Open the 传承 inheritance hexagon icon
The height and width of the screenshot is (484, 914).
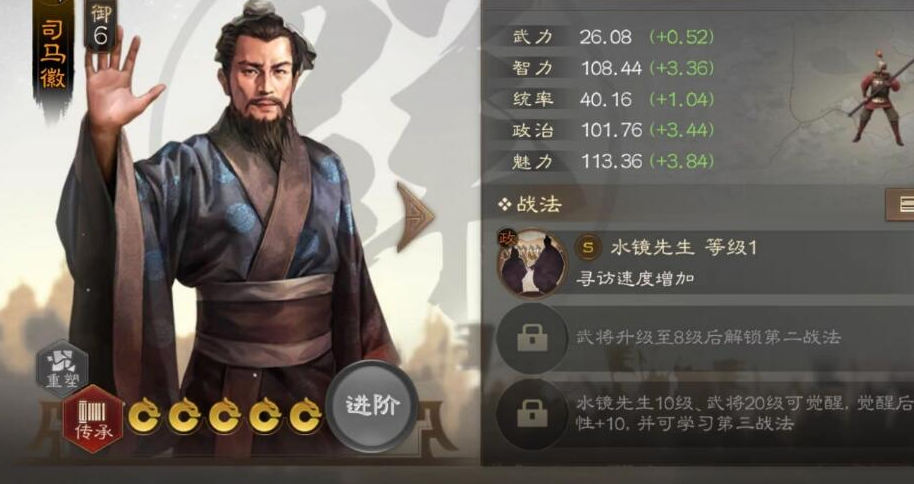point(93,418)
